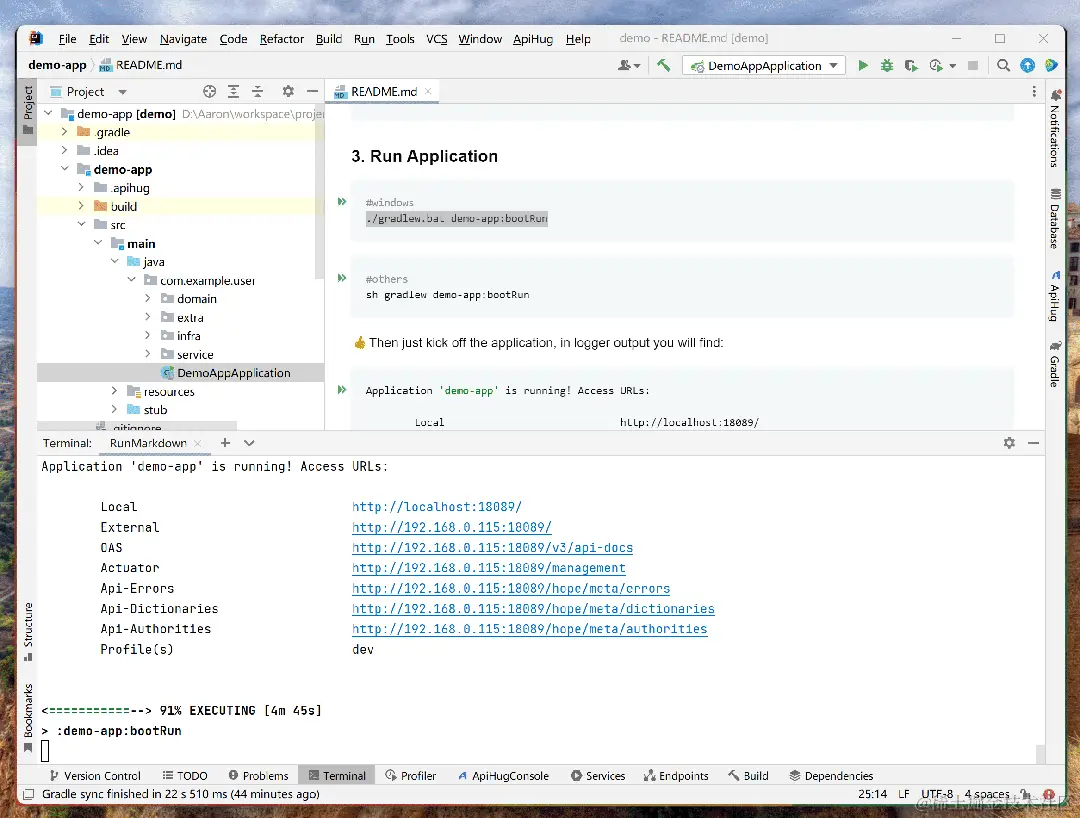This screenshot has width=1081, height=819.
Task: Toggle the Bookmarks side panel button
Action: tap(28, 718)
